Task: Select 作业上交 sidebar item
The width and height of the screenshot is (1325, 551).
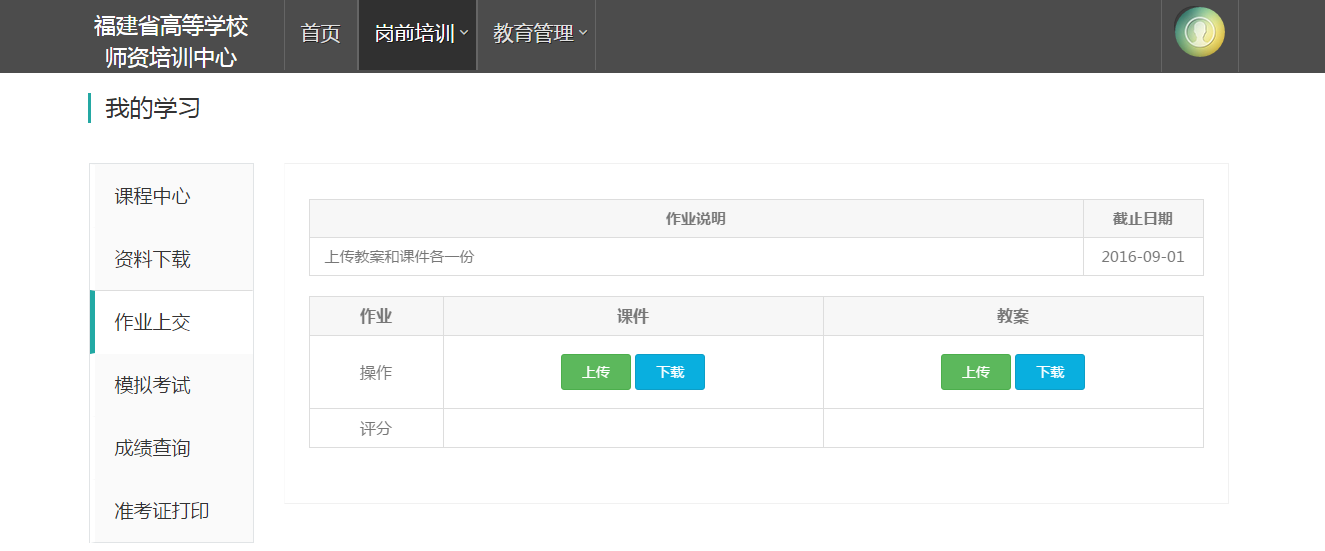Action: tap(152, 322)
